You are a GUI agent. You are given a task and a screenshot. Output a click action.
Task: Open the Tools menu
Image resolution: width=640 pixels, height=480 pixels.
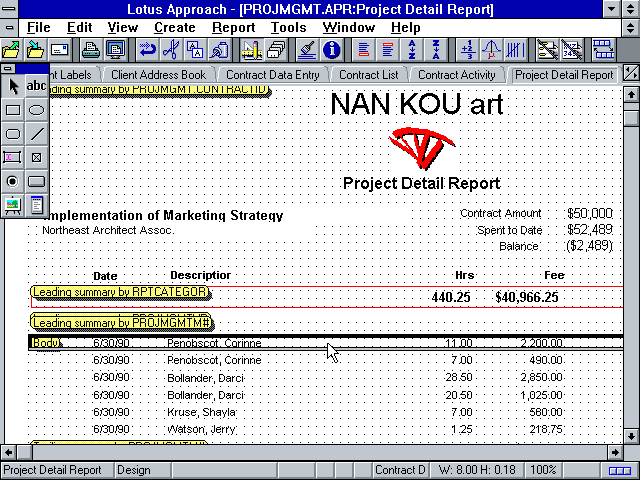click(x=289, y=28)
